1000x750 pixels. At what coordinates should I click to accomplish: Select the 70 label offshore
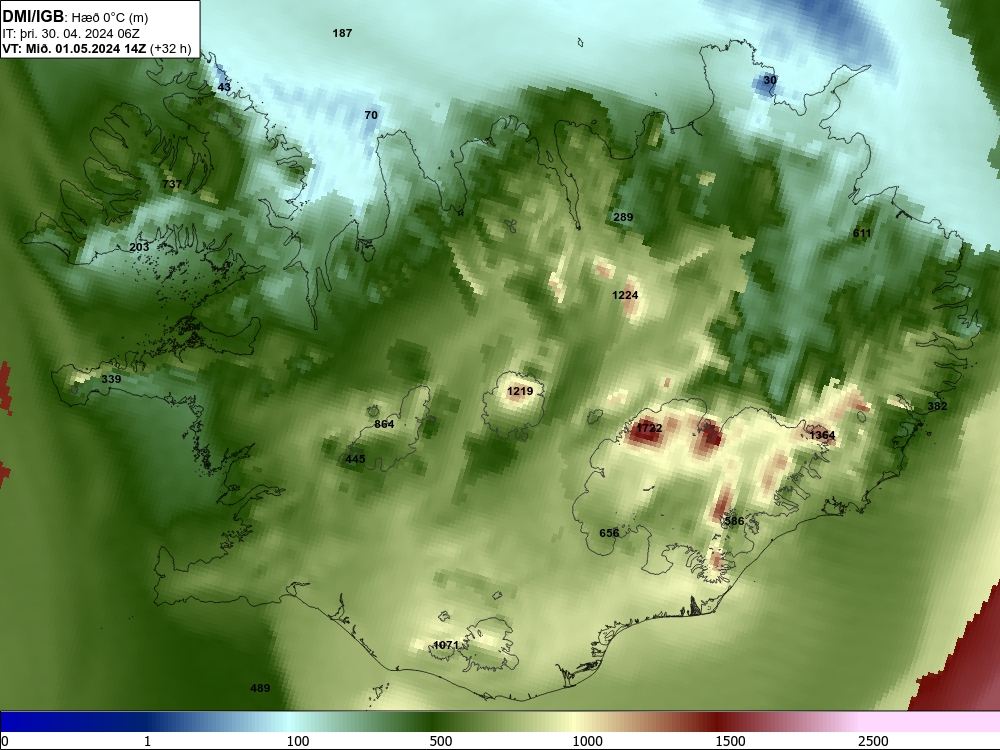pos(371,115)
